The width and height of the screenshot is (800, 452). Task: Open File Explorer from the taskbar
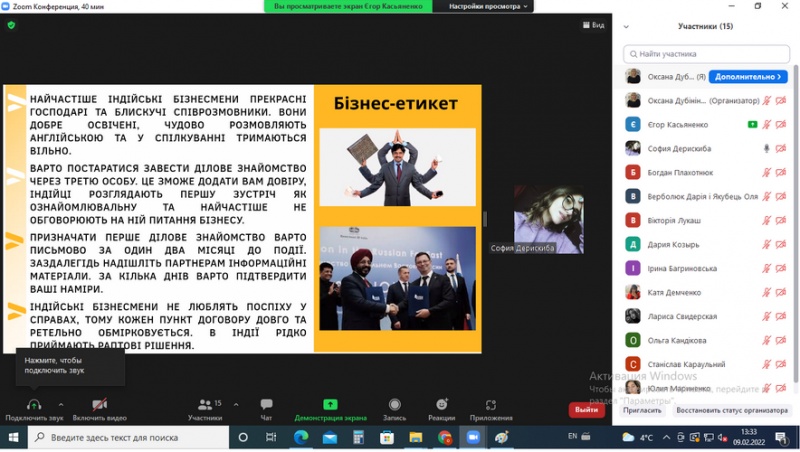click(x=416, y=437)
